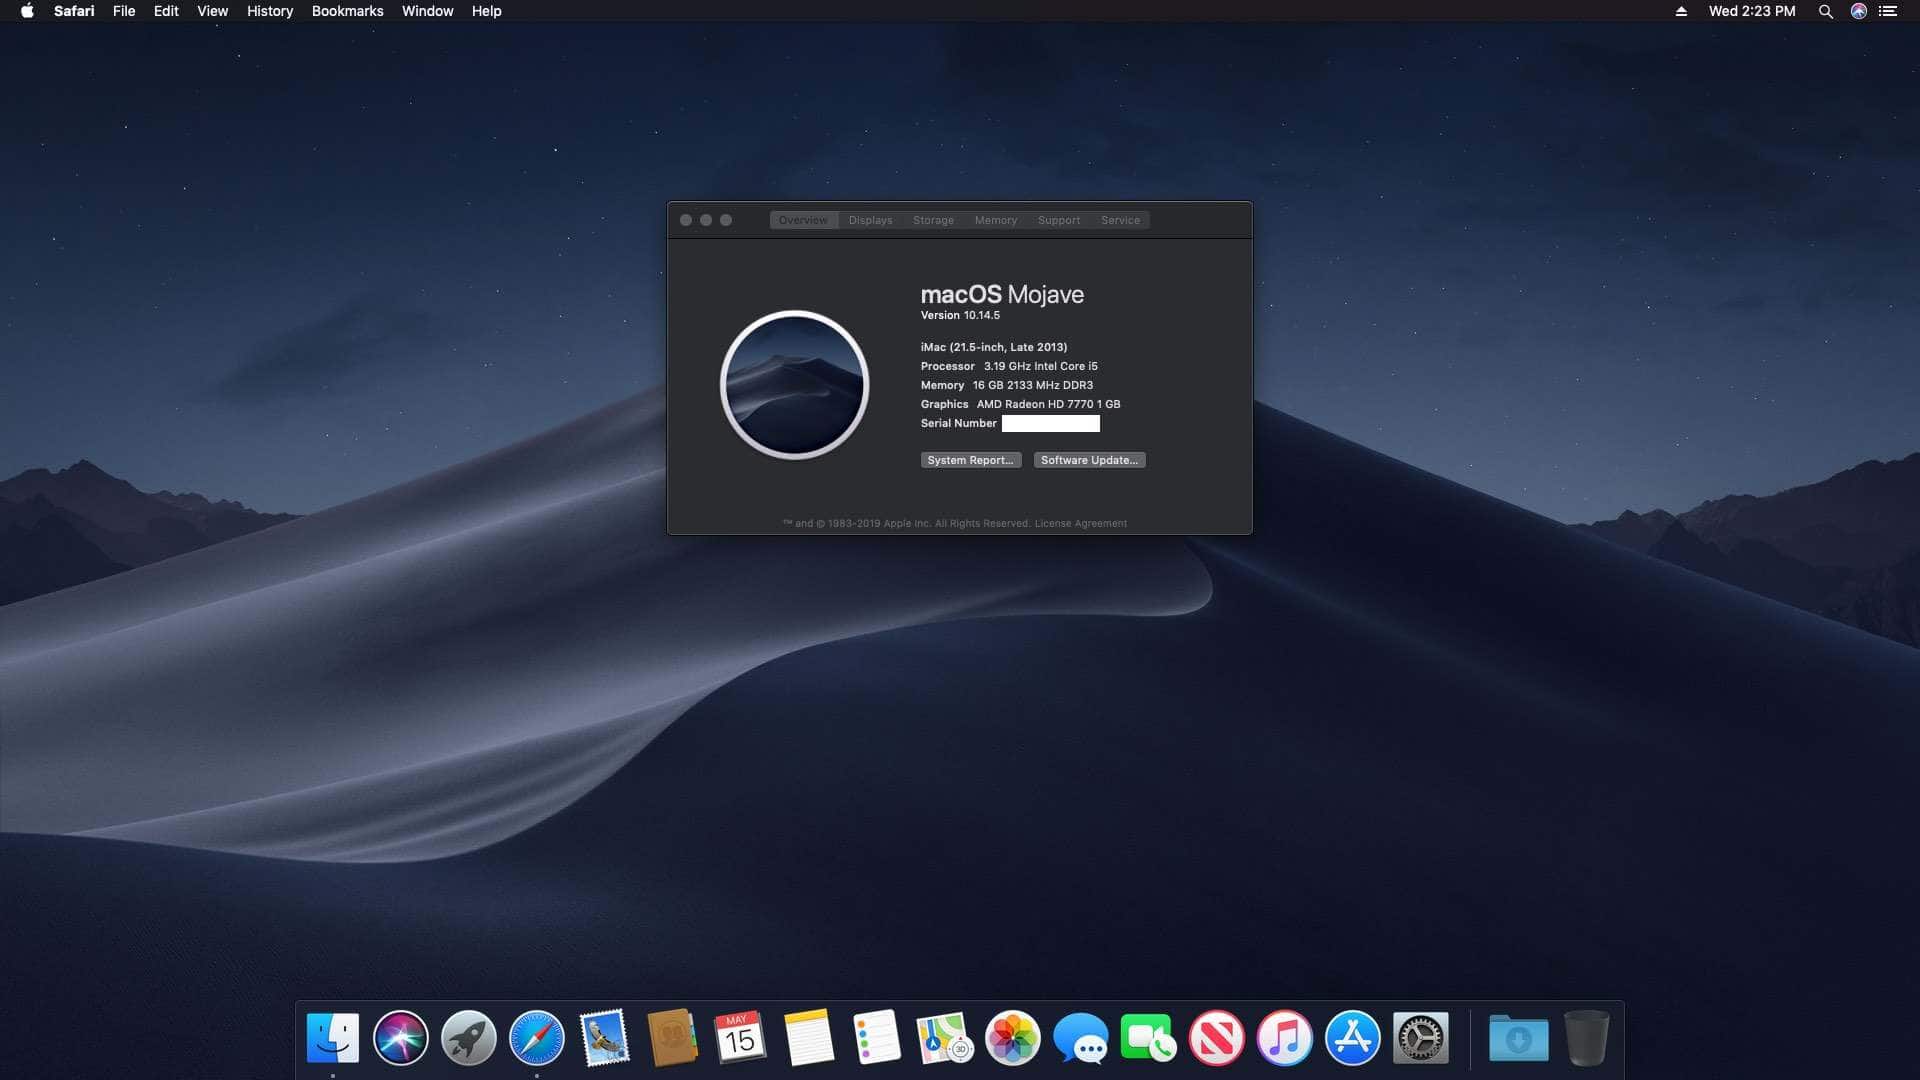1920x1080 pixels.
Task: Click the clock Wed 2:23 PM
Action: (1751, 11)
